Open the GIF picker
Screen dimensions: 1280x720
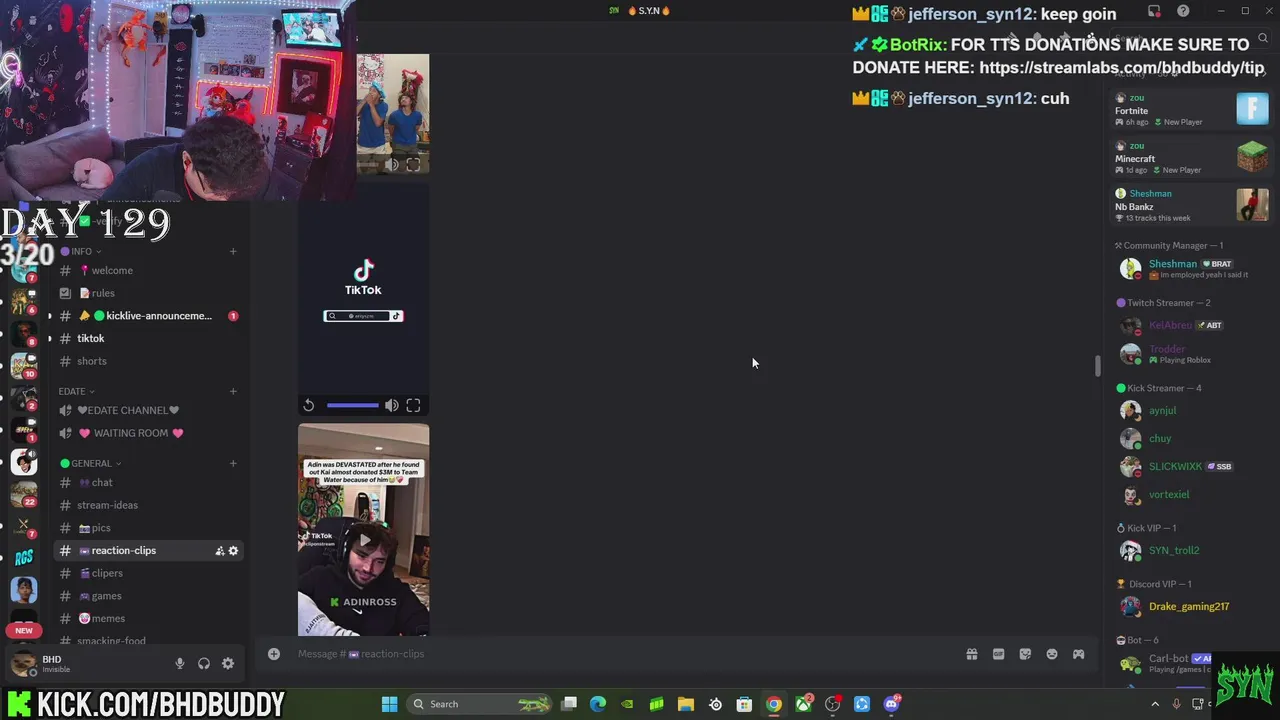(998, 654)
